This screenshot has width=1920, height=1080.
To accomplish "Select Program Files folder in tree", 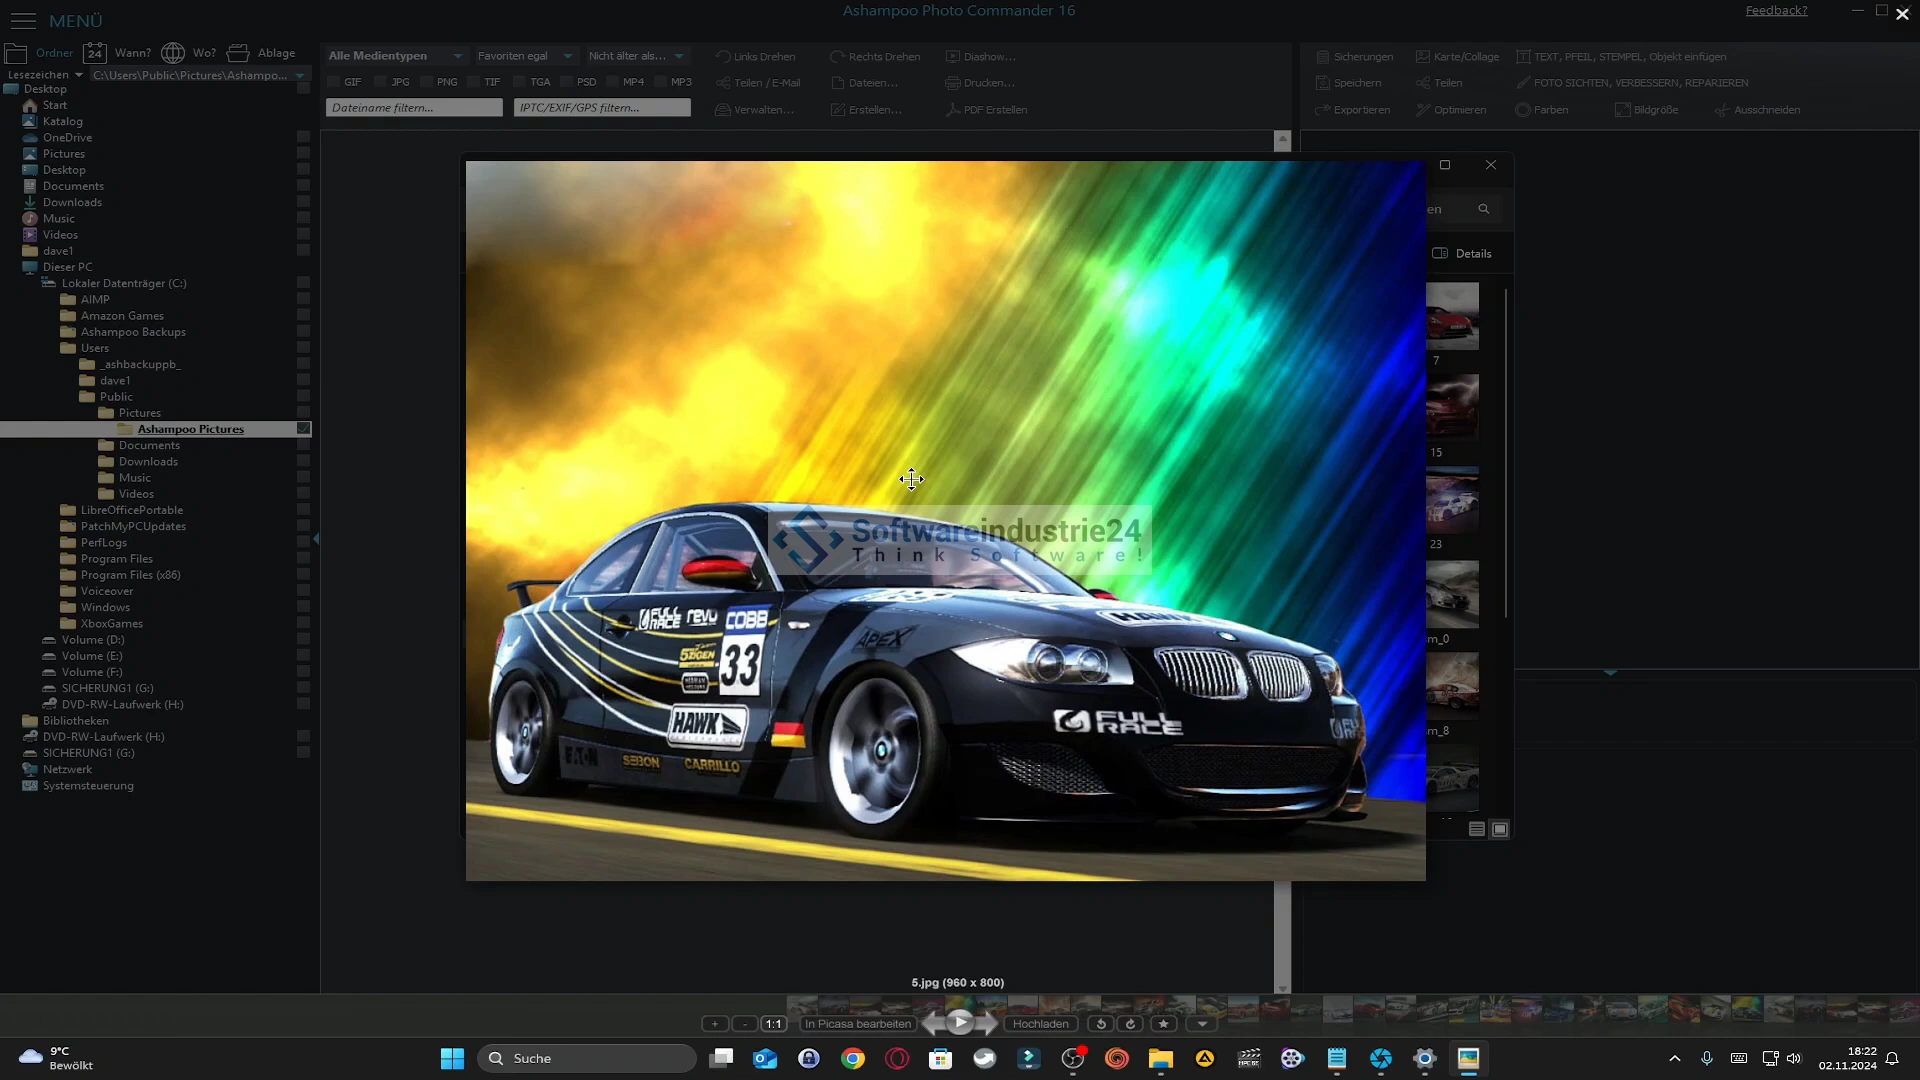I will (117, 559).
